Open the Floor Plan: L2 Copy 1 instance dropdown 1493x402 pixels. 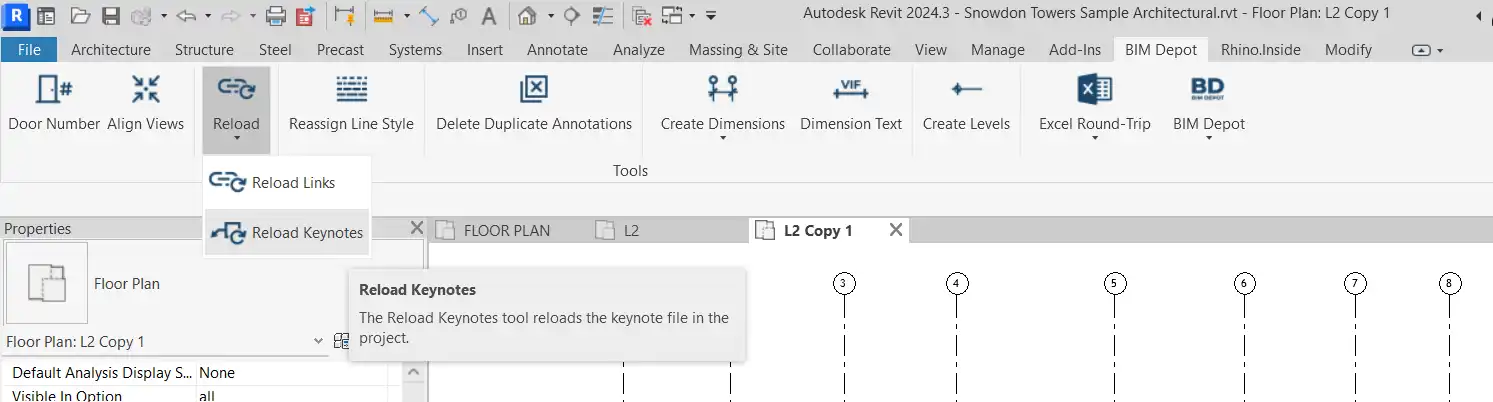click(x=165, y=341)
